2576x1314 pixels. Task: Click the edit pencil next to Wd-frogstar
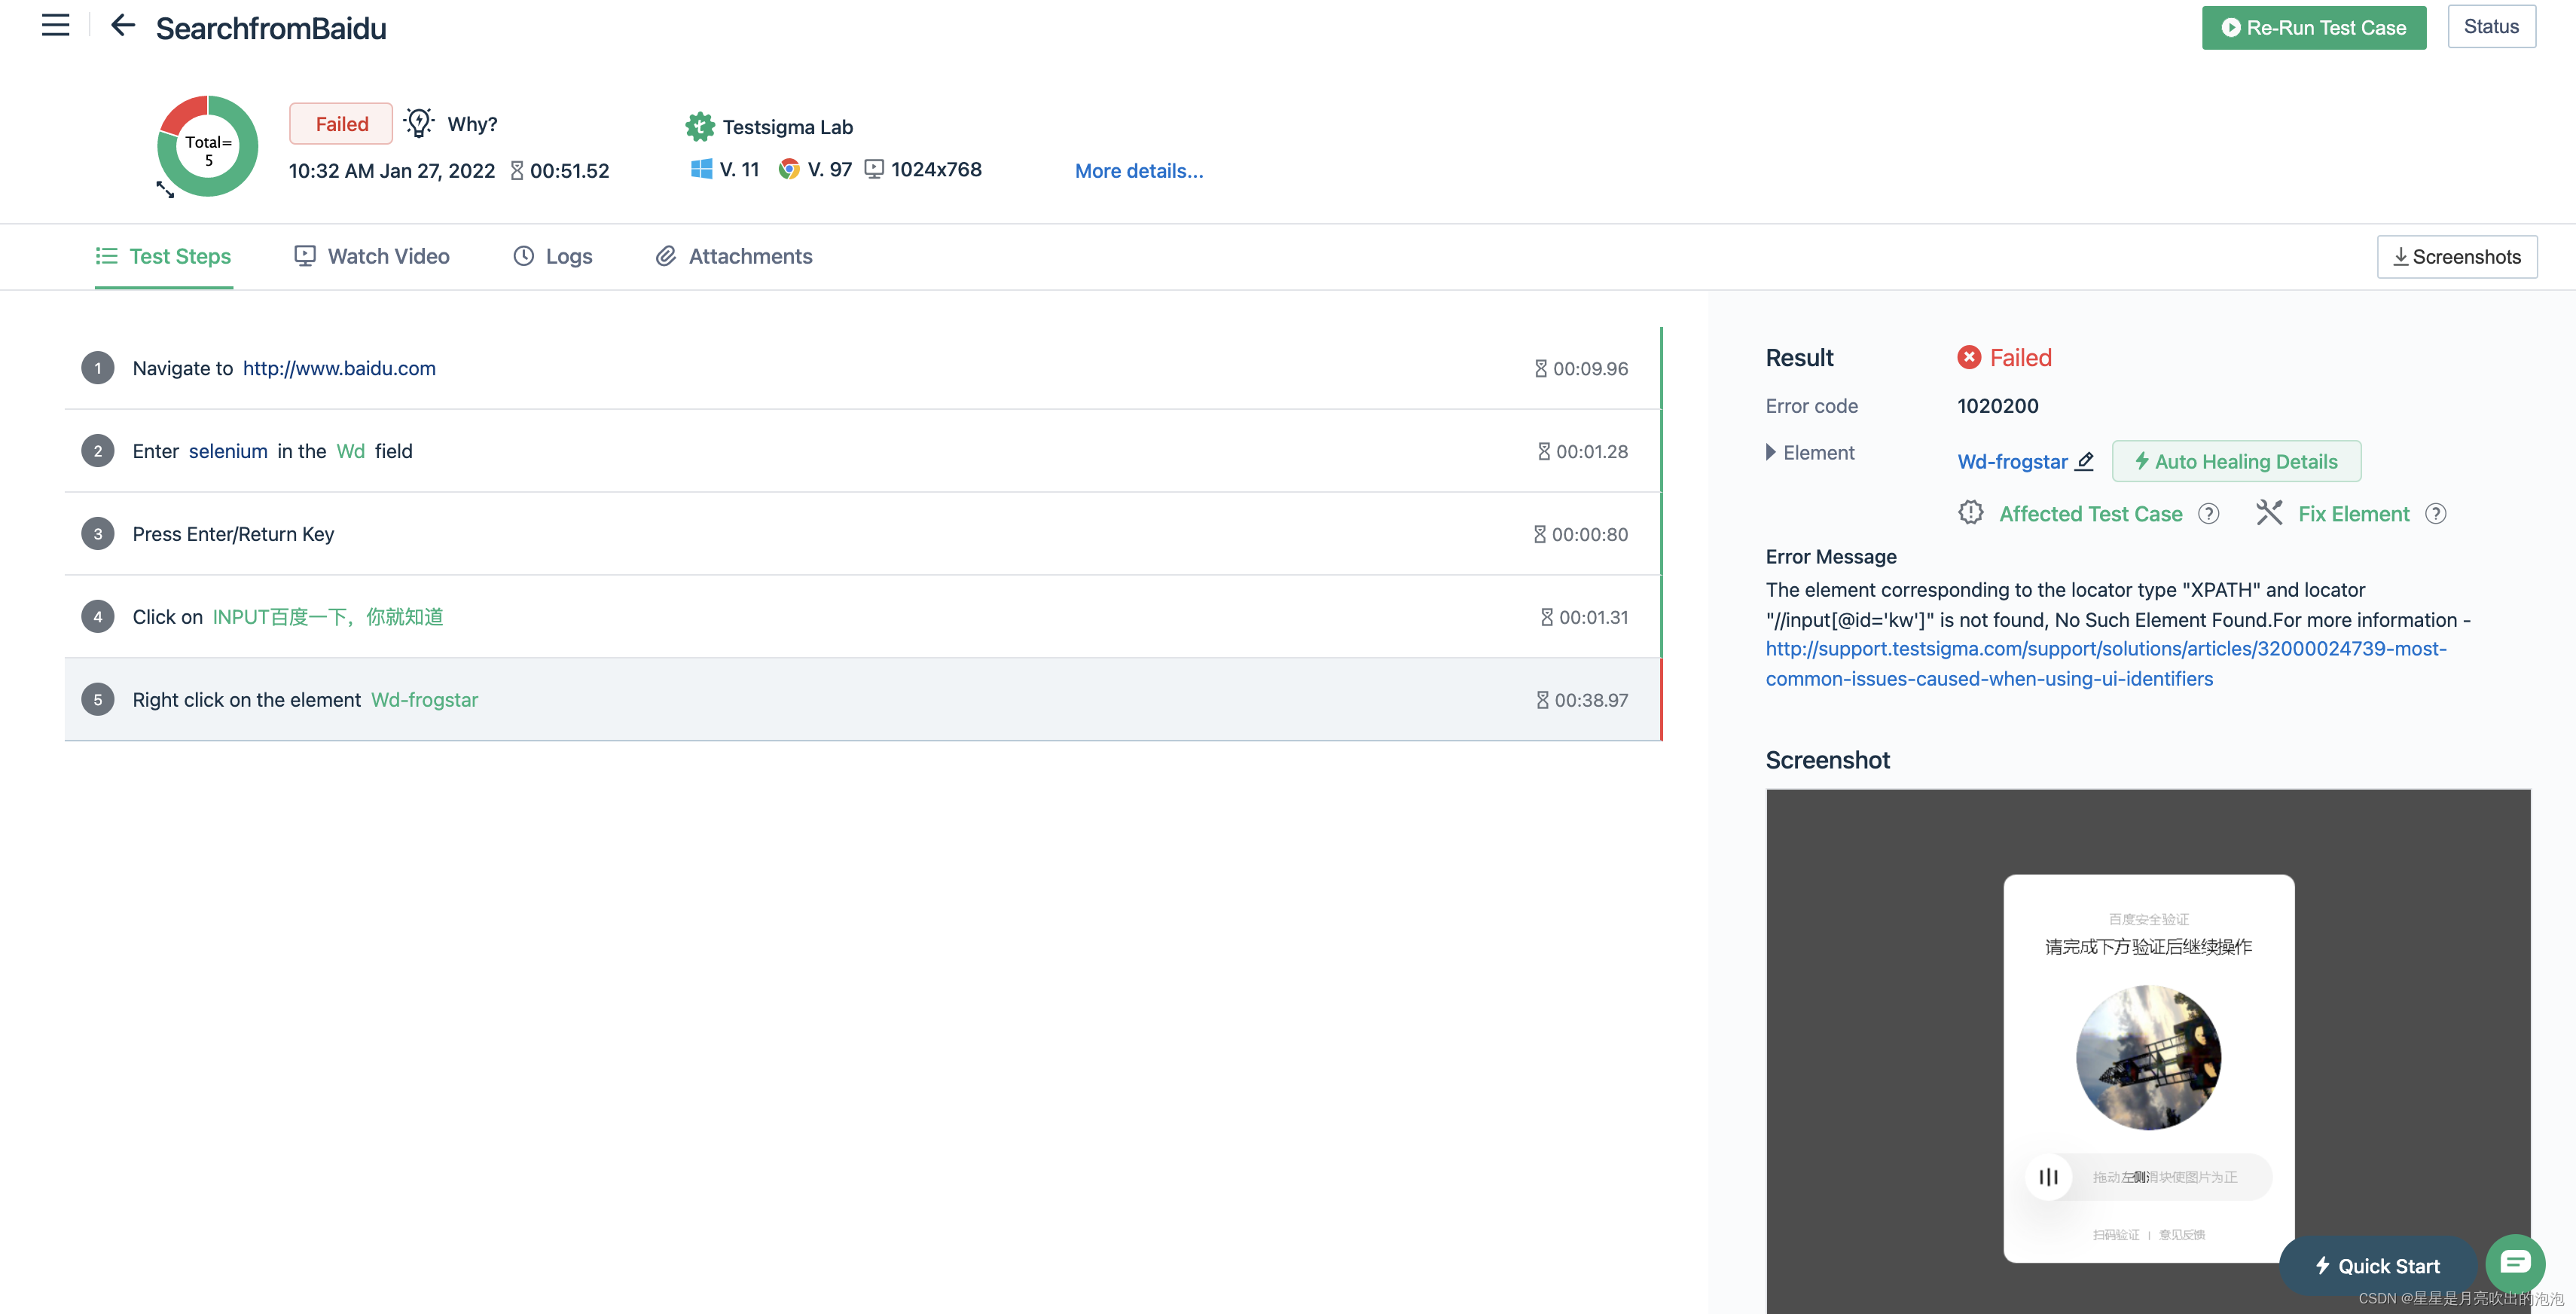2084,461
